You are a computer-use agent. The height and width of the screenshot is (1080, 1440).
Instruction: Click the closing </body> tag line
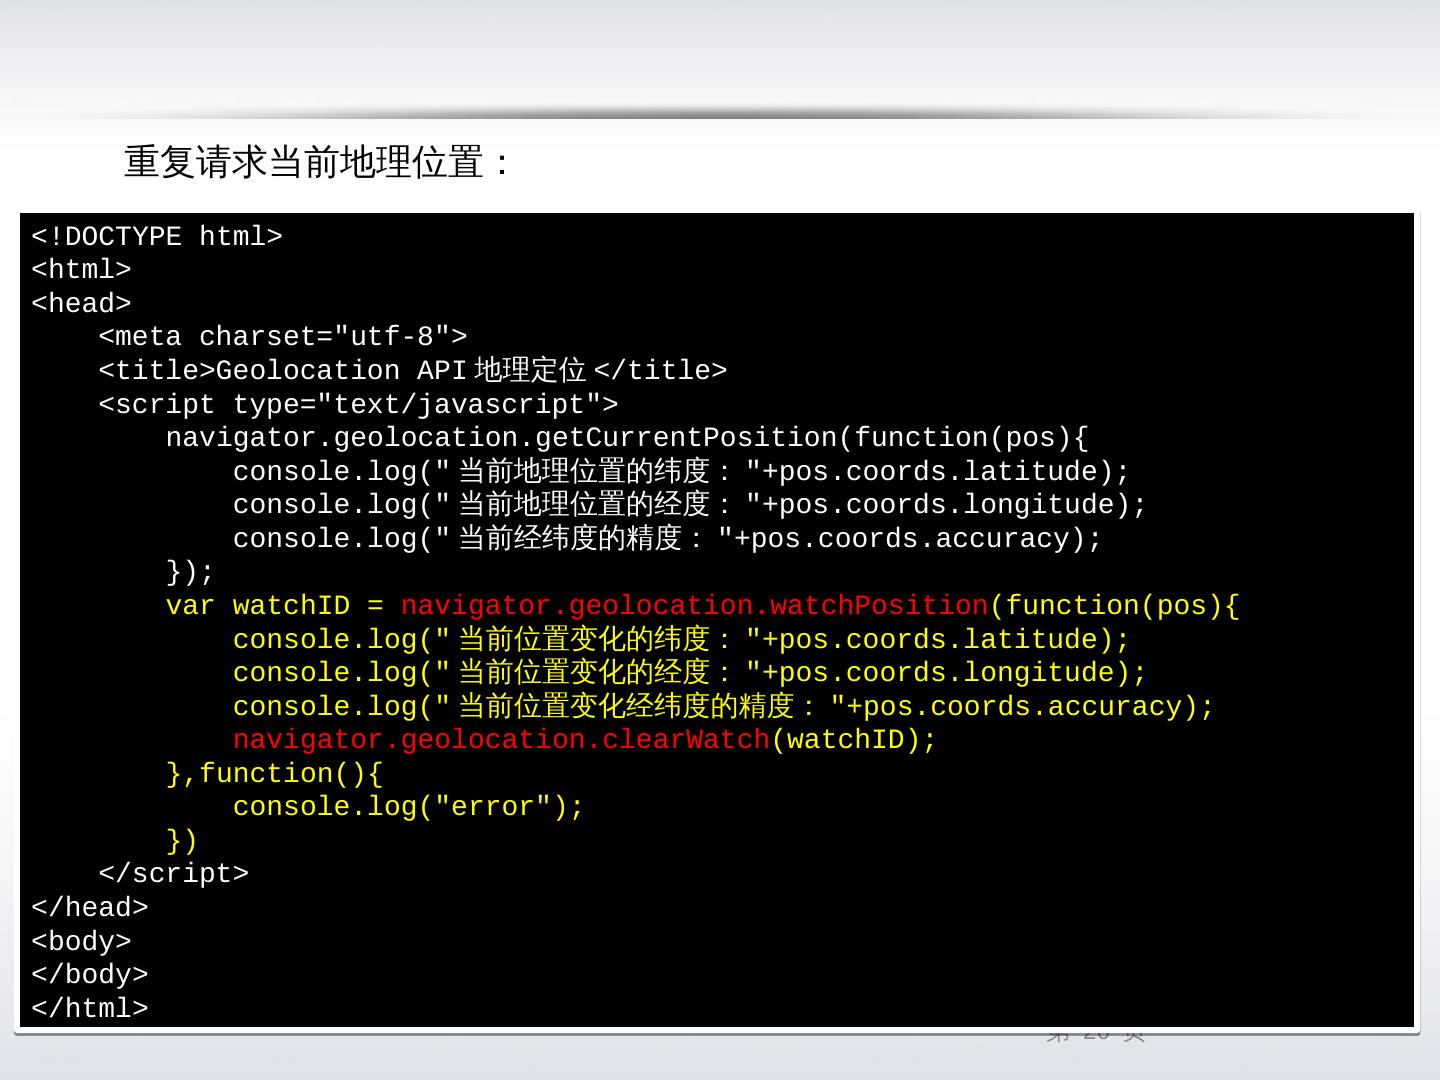(90, 975)
